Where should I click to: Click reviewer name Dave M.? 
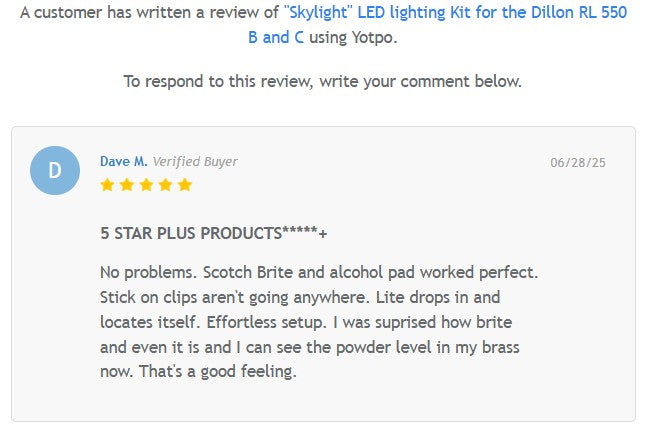pyautogui.click(x=123, y=161)
